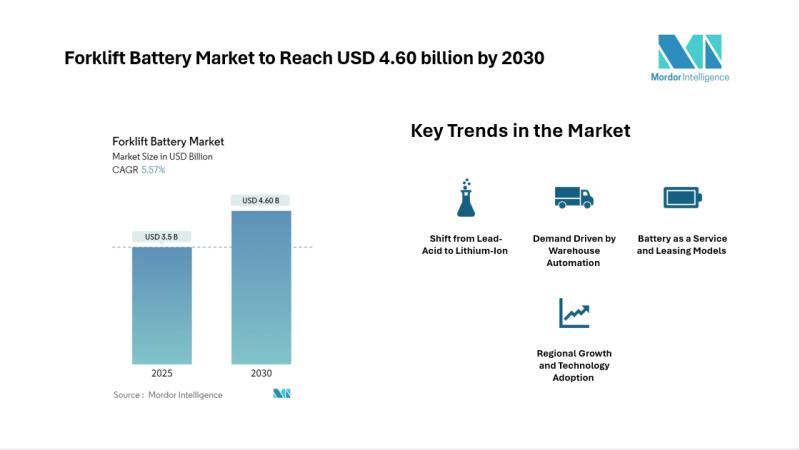The image size is (800, 450).
Task: Select the main headline about USD 4.60 billion
Action: 304,58
